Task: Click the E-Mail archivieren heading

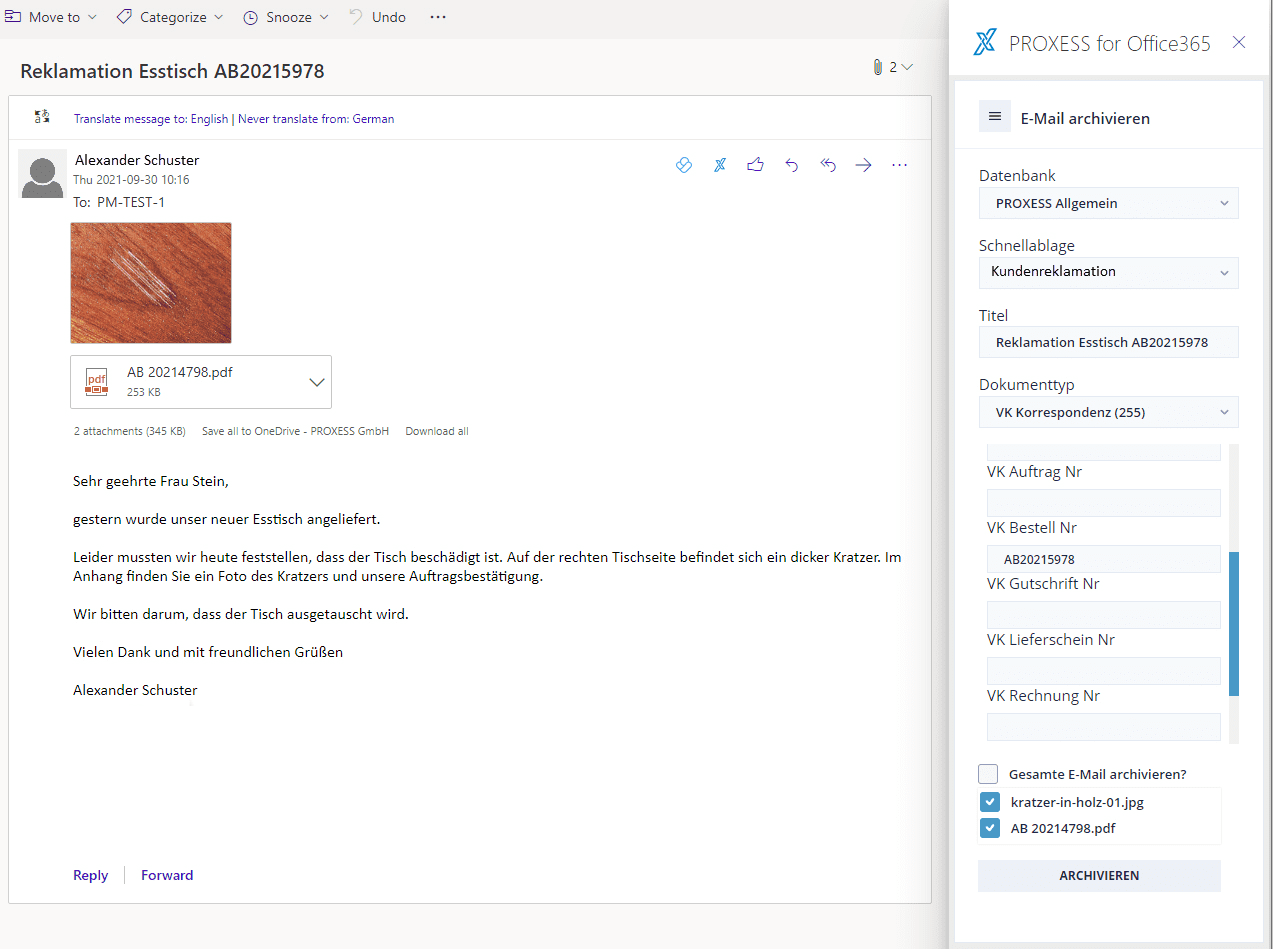Action: pyautogui.click(x=1085, y=118)
